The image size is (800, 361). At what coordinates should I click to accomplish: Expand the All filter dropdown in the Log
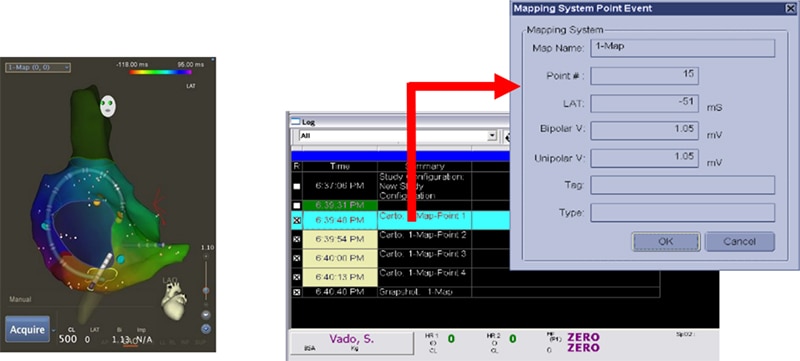pyautogui.click(x=492, y=136)
